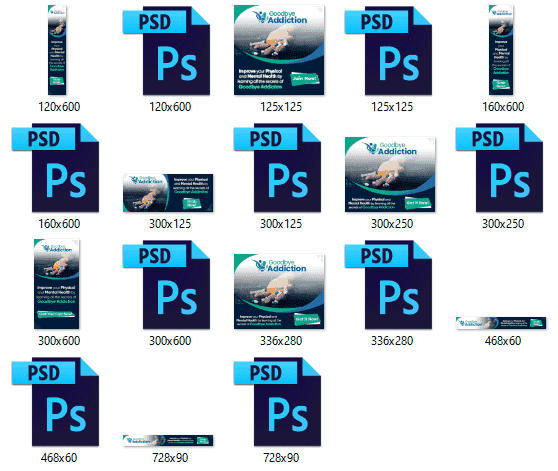Select the 300x125 PSD file icon
558x471 pixels.
pyautogui.click(x=277, y=168)
